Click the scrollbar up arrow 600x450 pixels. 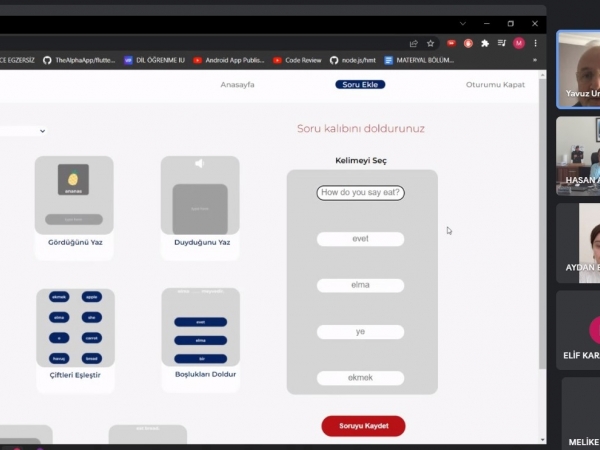click(x=542, y=75)
